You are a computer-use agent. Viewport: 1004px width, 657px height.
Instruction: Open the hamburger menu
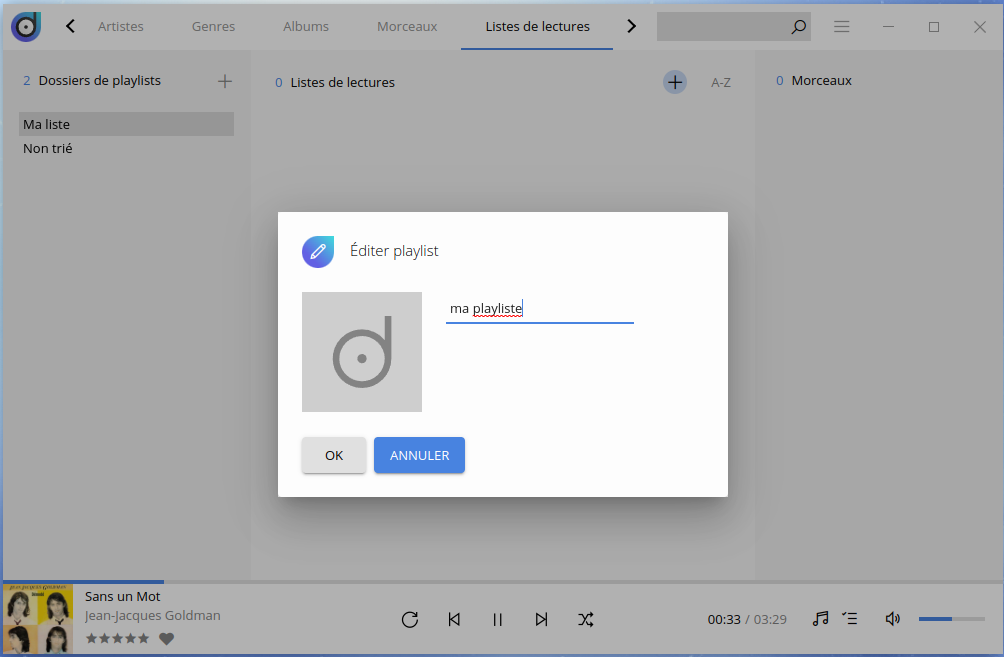842,27
